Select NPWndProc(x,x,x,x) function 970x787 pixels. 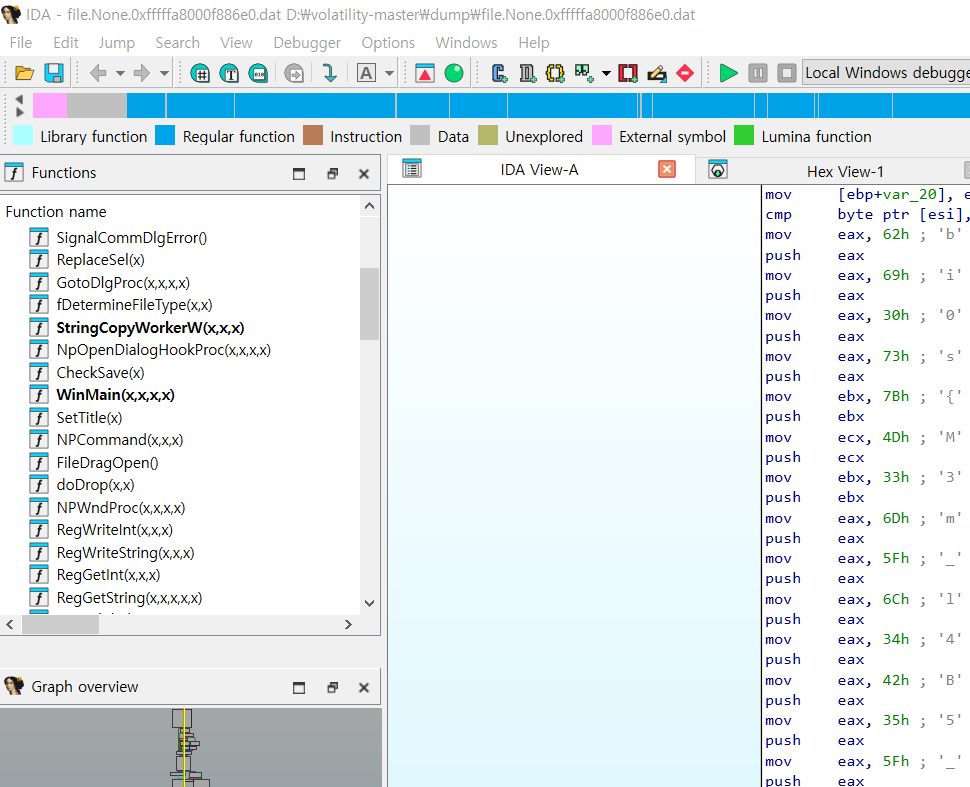point(121,508)
